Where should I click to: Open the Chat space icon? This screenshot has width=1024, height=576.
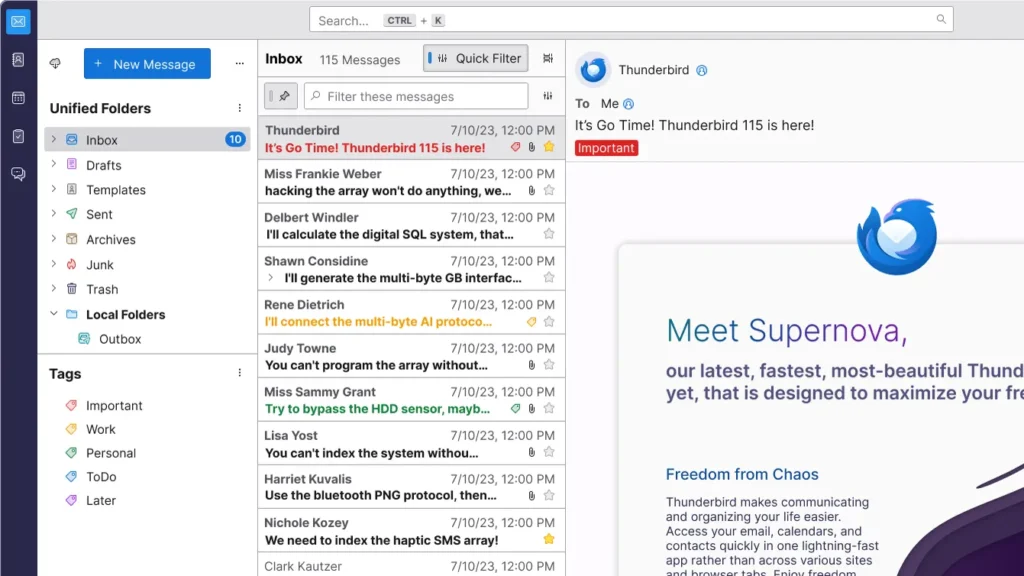point(18,174)
